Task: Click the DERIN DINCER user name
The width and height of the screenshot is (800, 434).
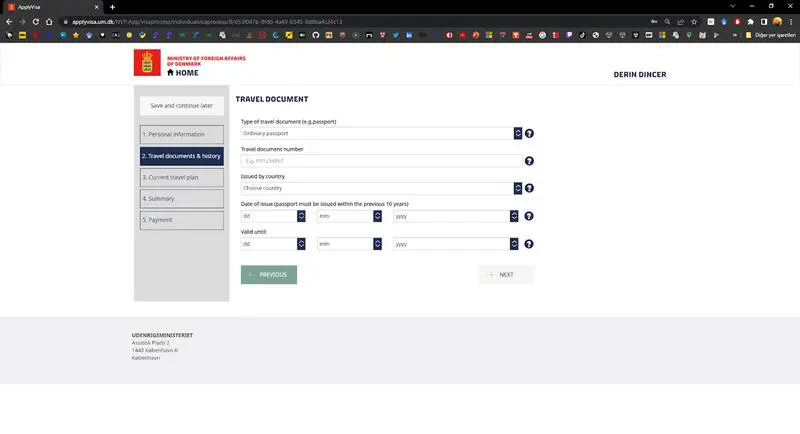Action: [640, 74]
